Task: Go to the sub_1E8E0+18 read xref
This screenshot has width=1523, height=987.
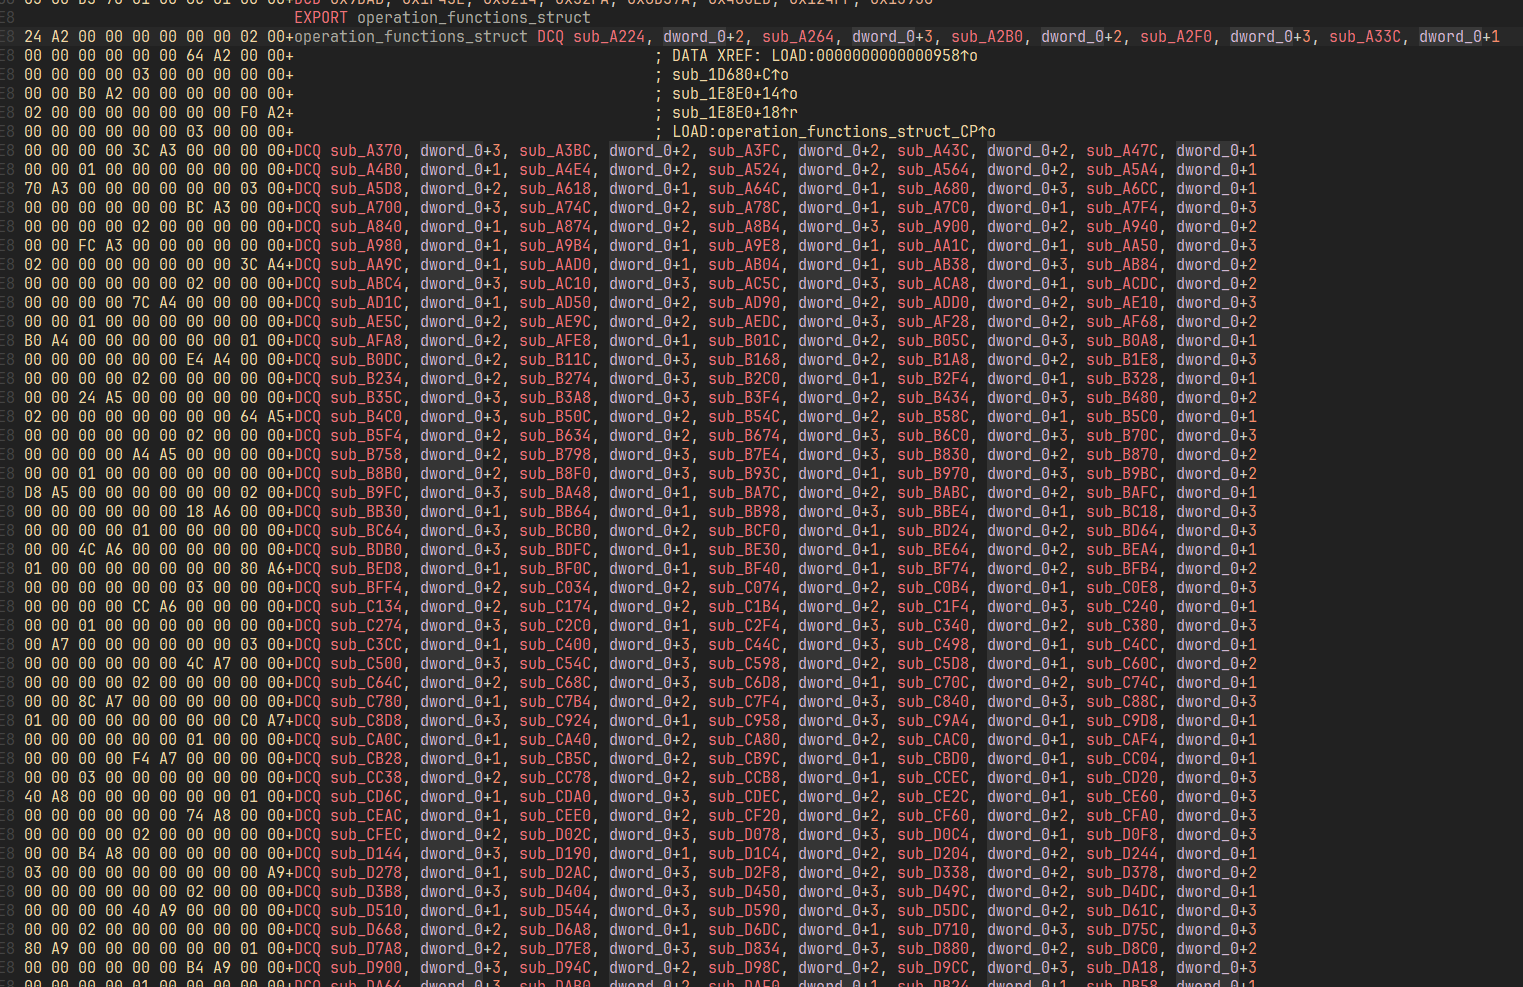Action: coord(734,113)
